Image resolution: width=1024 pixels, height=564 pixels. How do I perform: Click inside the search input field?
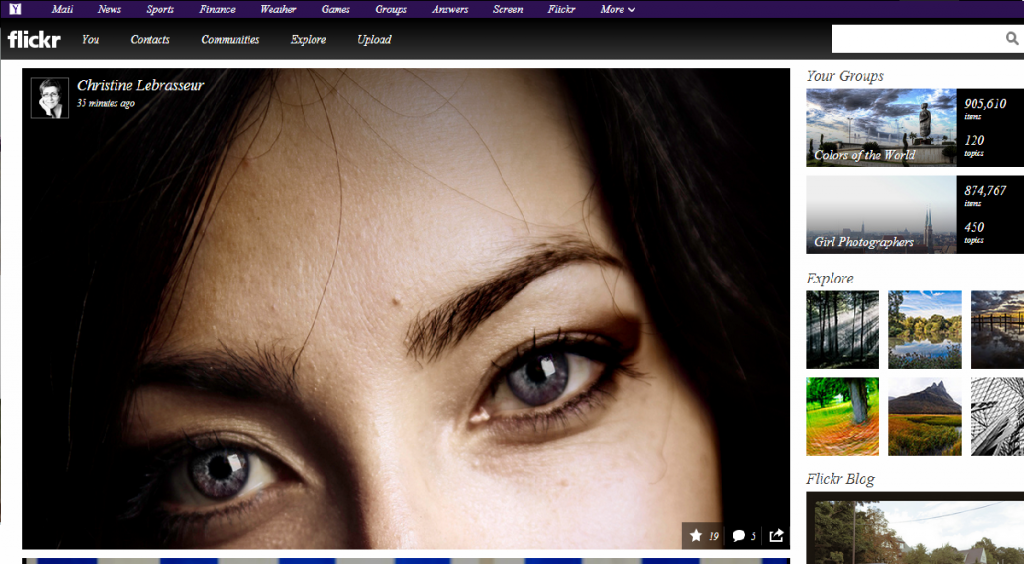pos(915,39)
